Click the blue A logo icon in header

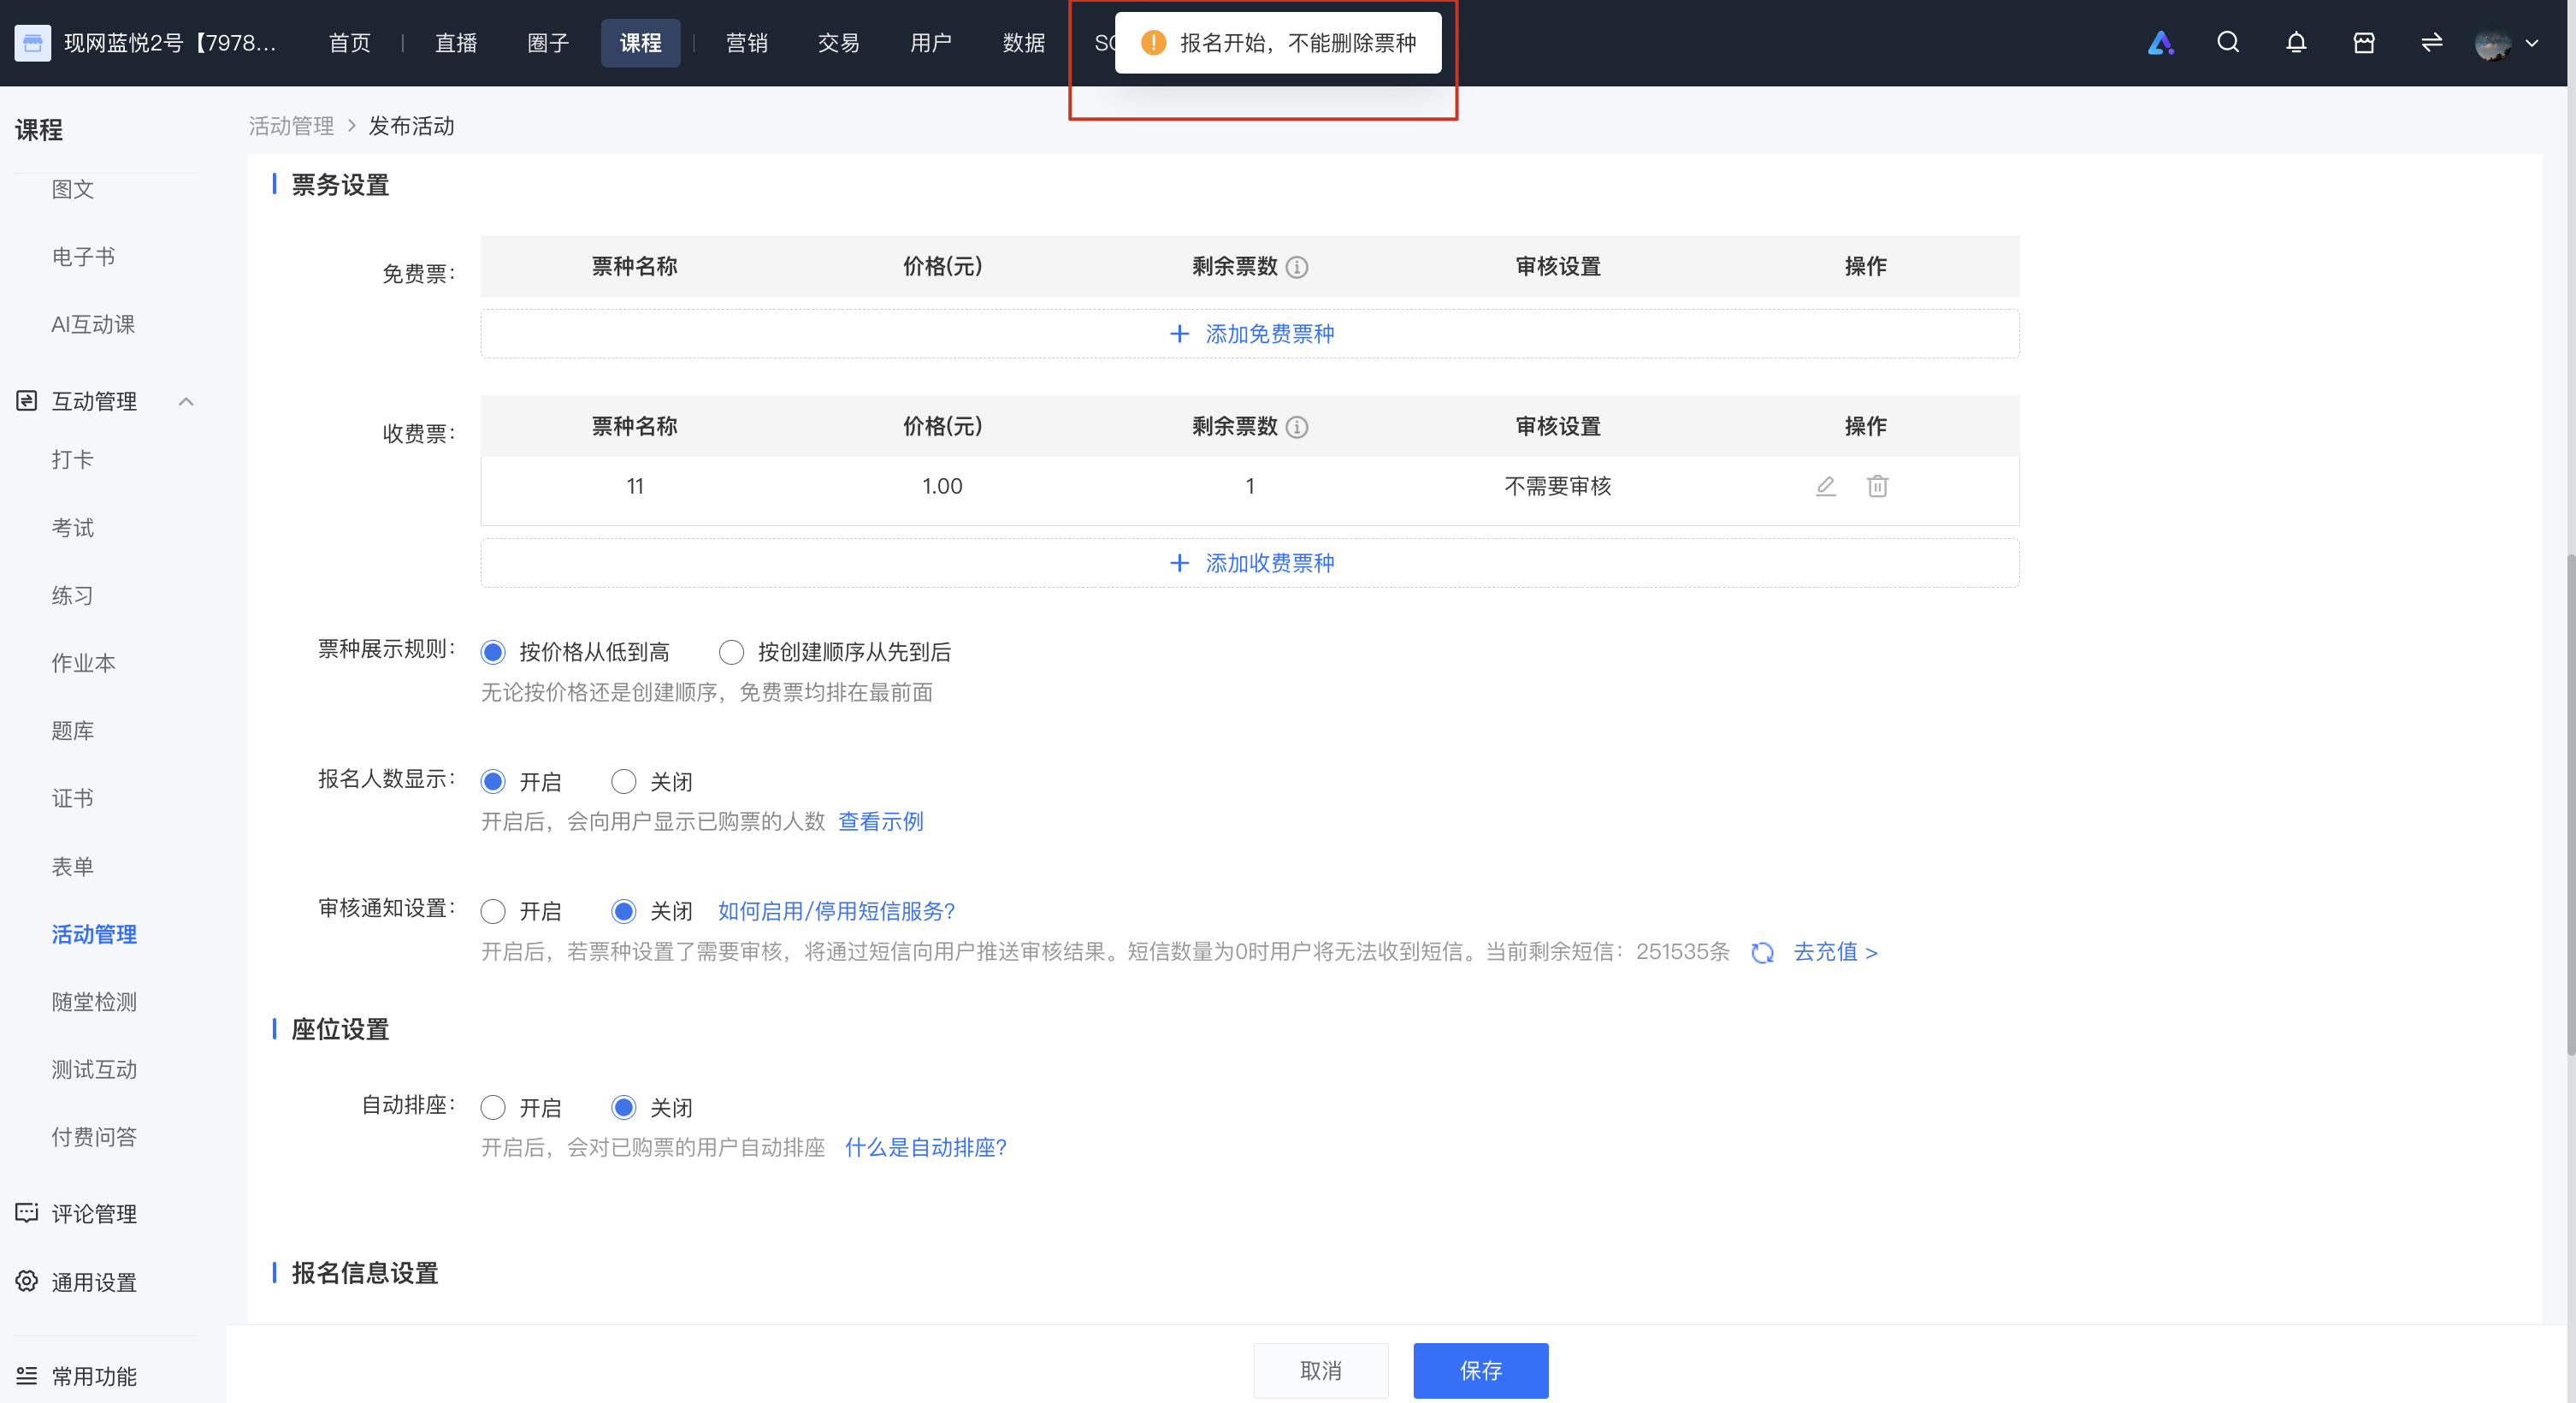(x=2160, y=42)
